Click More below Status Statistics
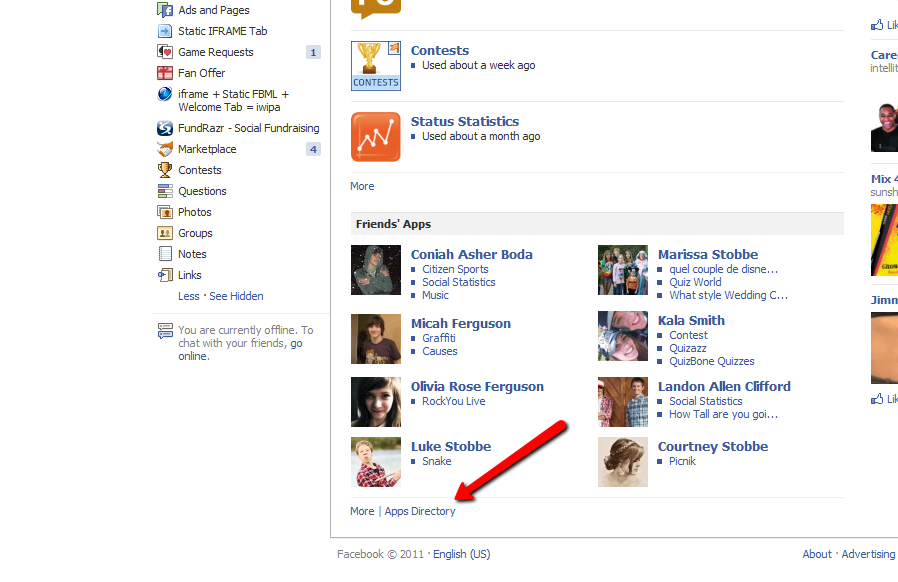Viewport: 898px width, 582px height. pos(362,186)
